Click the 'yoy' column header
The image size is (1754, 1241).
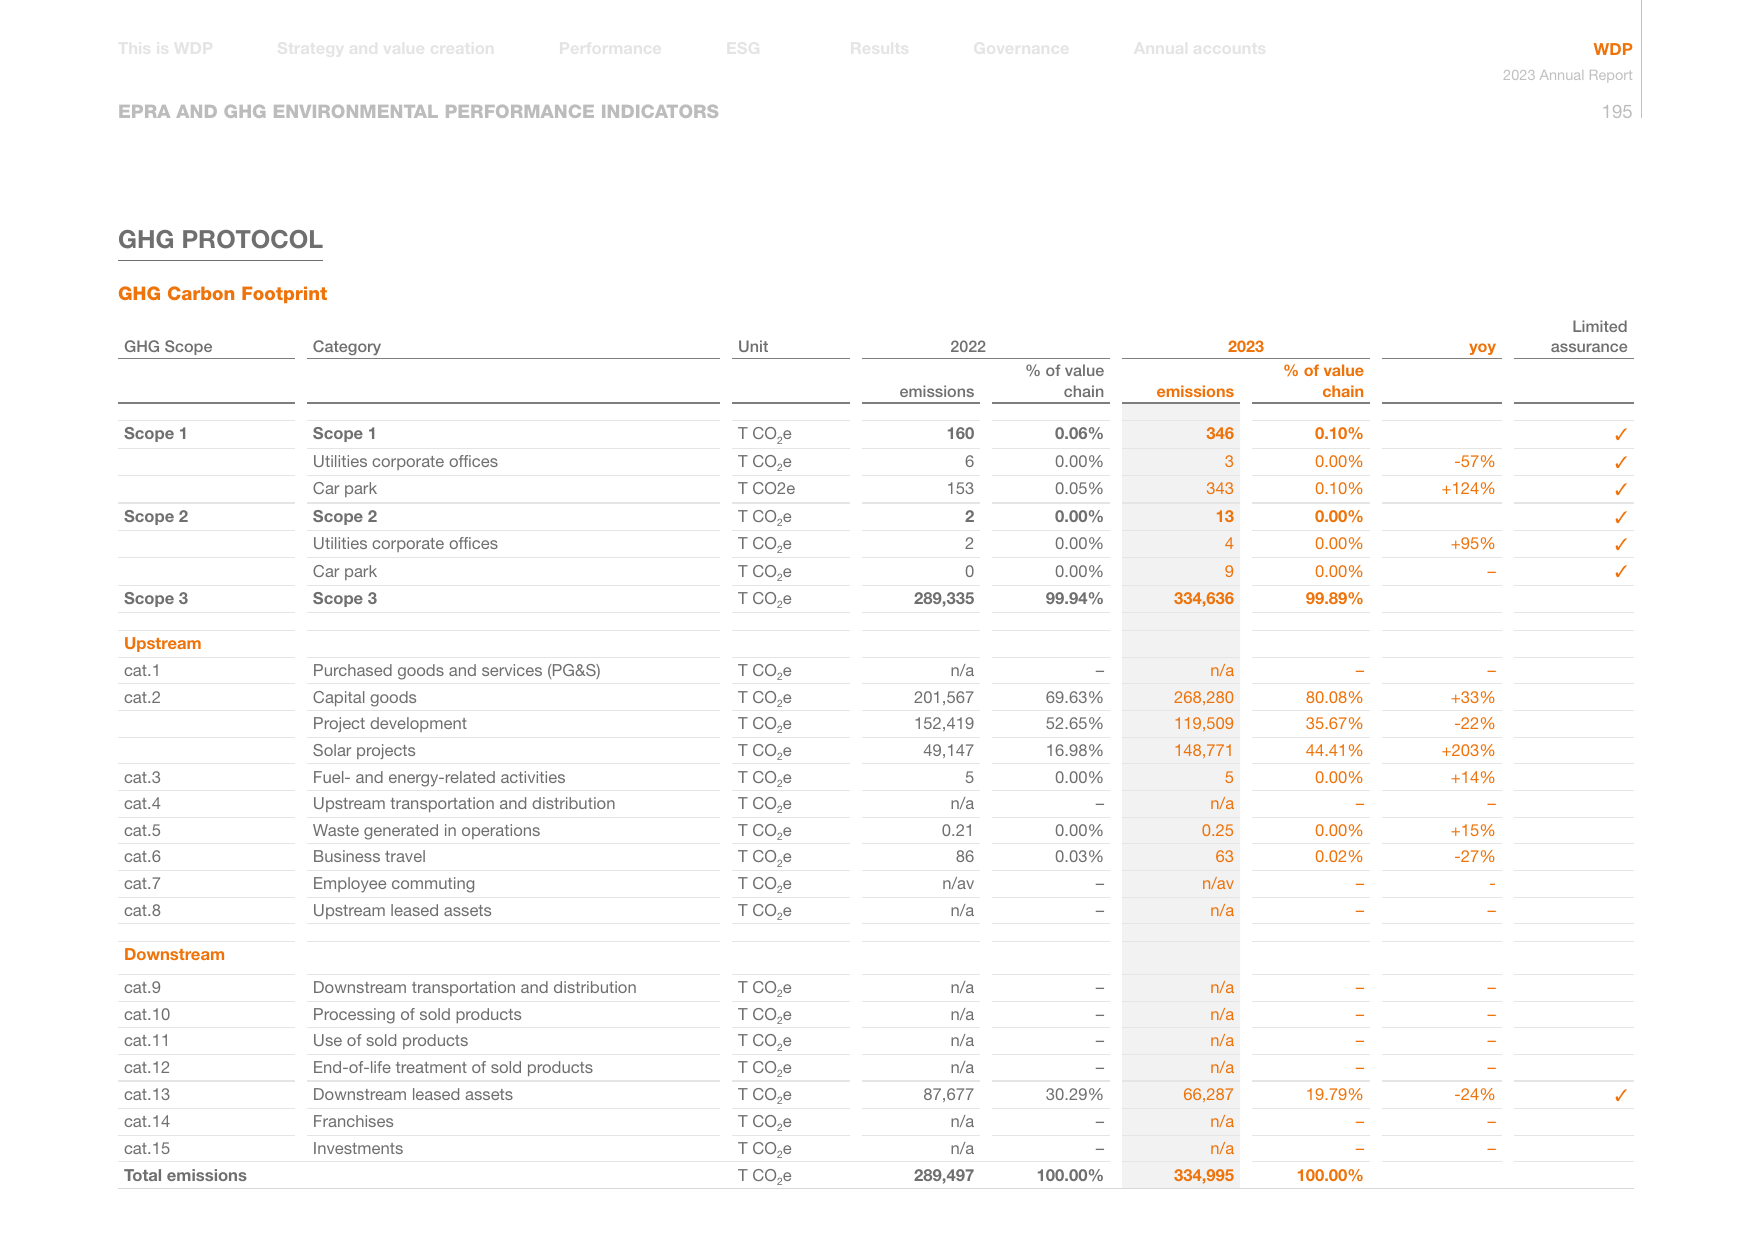[x=1482, y=346]
